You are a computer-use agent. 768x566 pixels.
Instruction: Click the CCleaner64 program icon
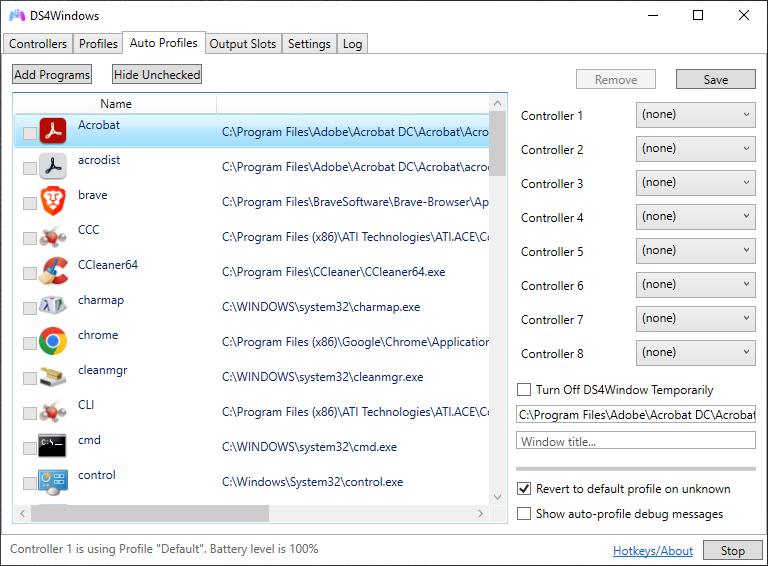click(x=53, y=271)
